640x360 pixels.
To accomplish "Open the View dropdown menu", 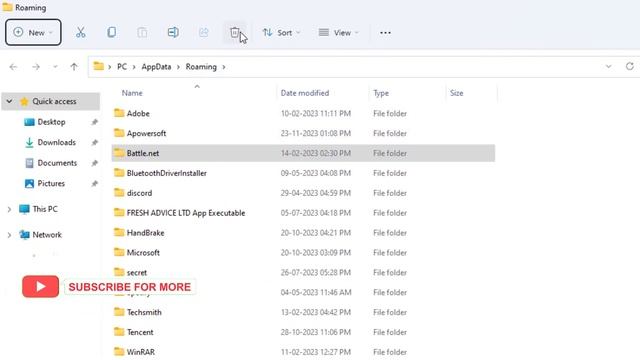I will 339,33.
